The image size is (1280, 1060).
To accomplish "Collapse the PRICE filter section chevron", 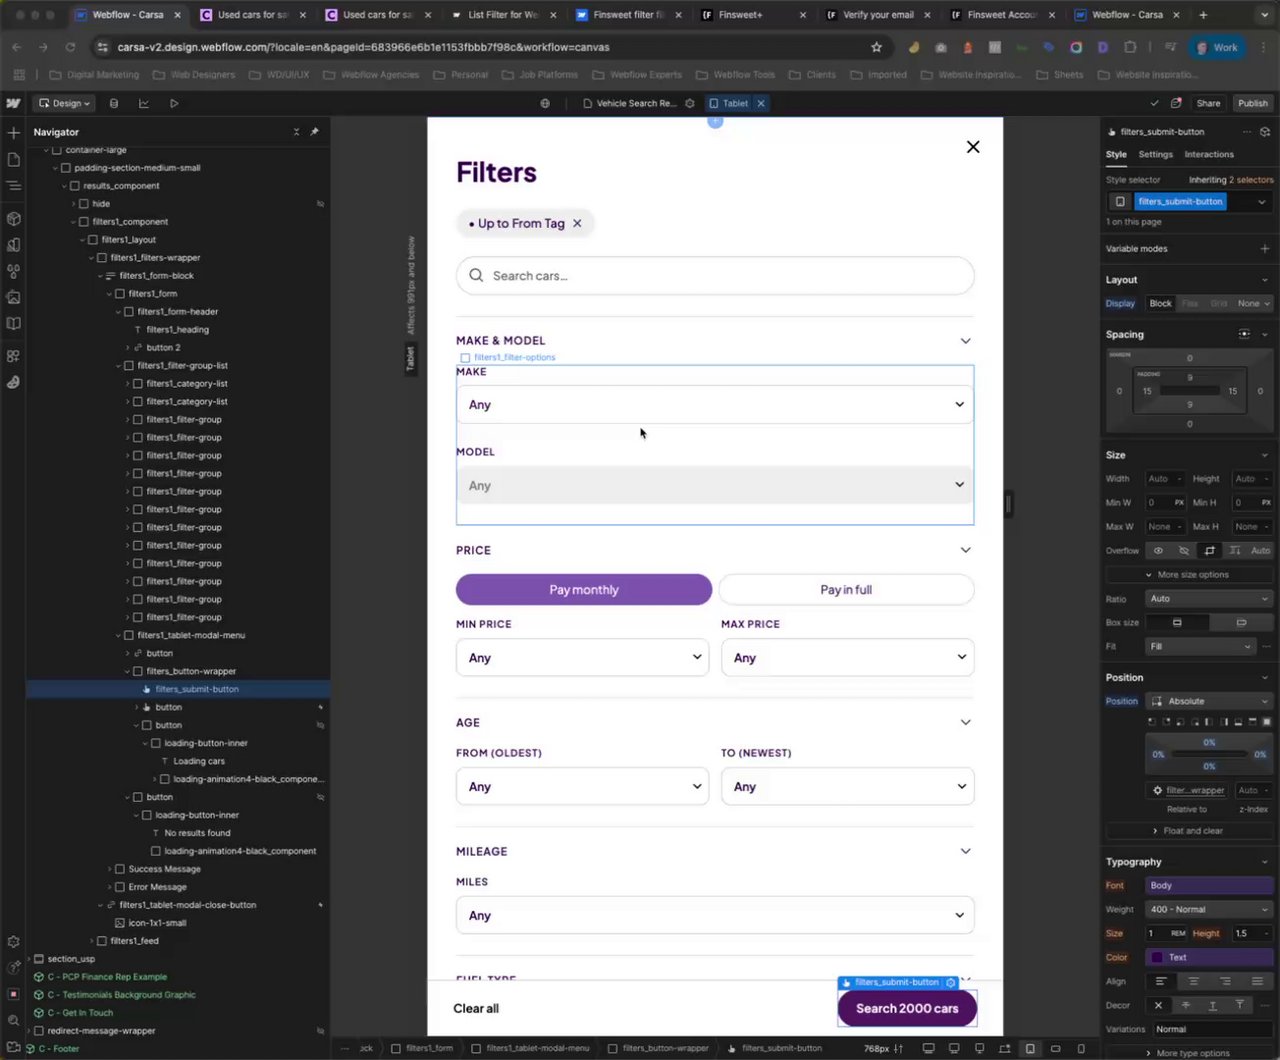I will point(965,550).
